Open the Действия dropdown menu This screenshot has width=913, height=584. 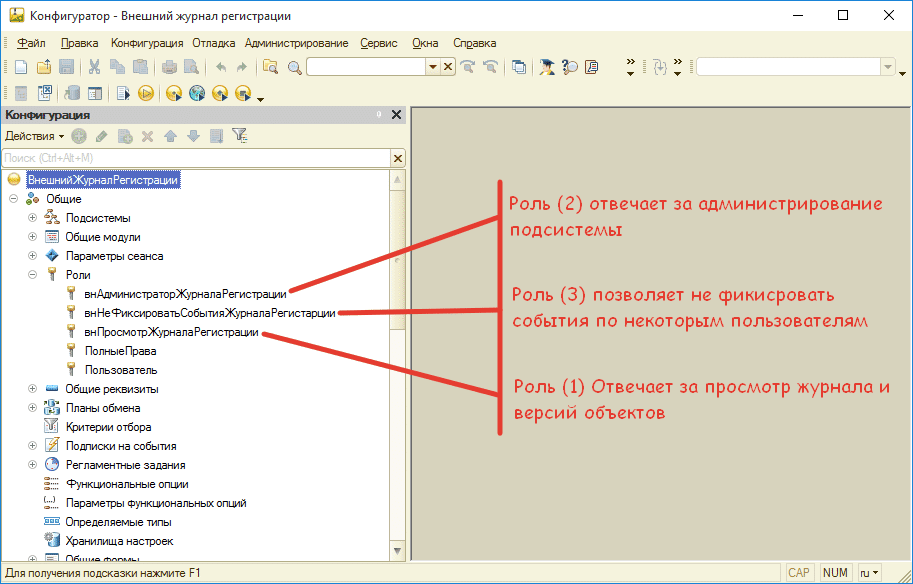(x=34, y=136)
